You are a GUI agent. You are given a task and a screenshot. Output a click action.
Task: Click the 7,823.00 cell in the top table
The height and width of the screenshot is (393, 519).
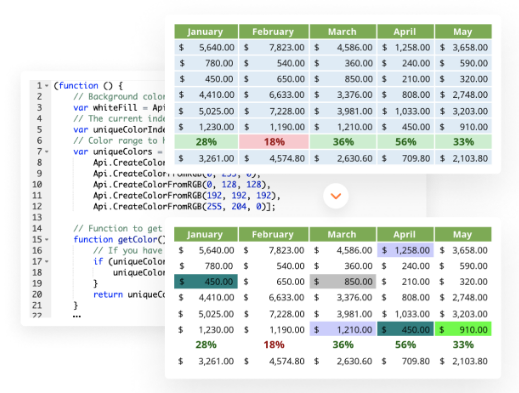click(x=274, y=47)
